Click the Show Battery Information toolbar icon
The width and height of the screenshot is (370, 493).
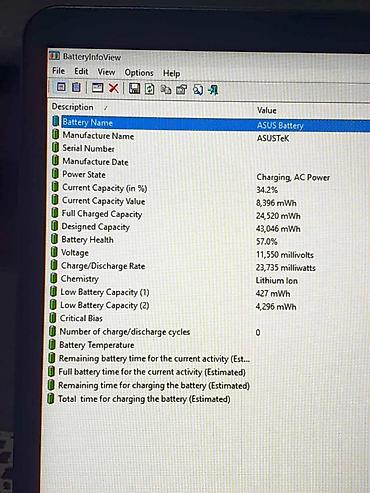coord(61,87)
